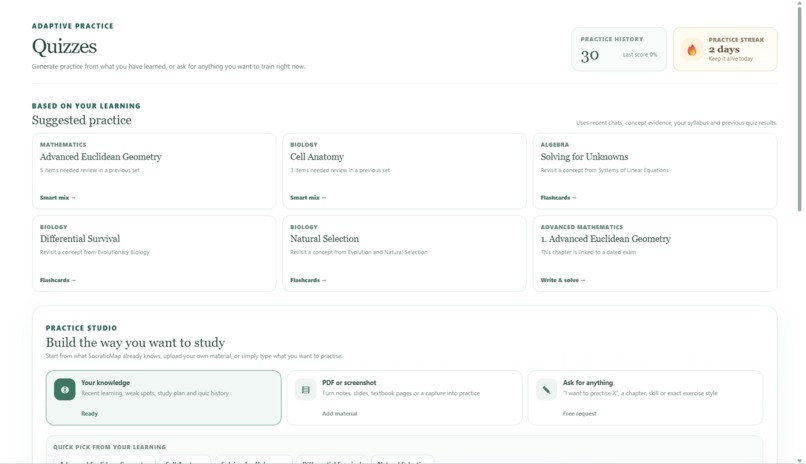Viewport: 806px width, 464px height.
Task: Click the Solving for Unknowns title
Action: coord(584,157)
